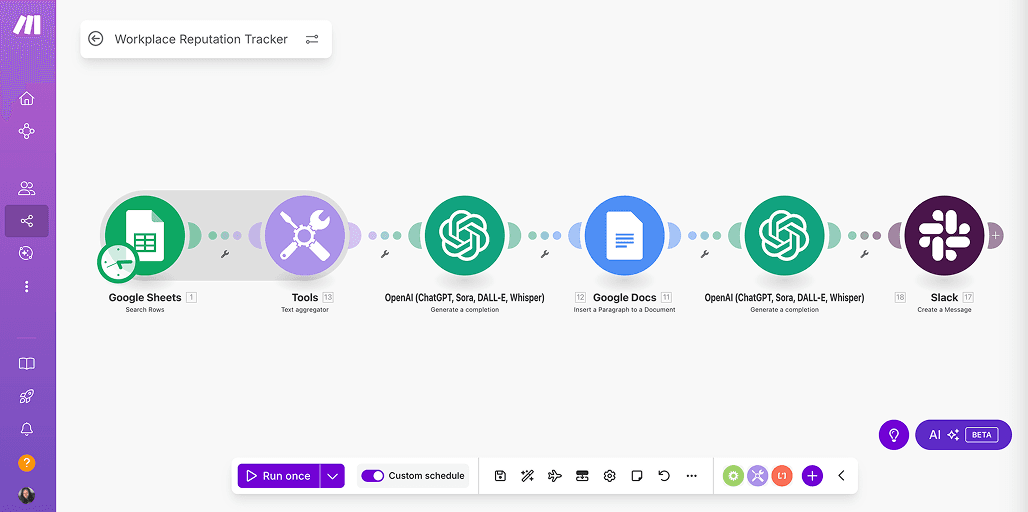Screen dimensions: 1028x512
Task: Open the Notifications bell
Action: pos(26,429)
